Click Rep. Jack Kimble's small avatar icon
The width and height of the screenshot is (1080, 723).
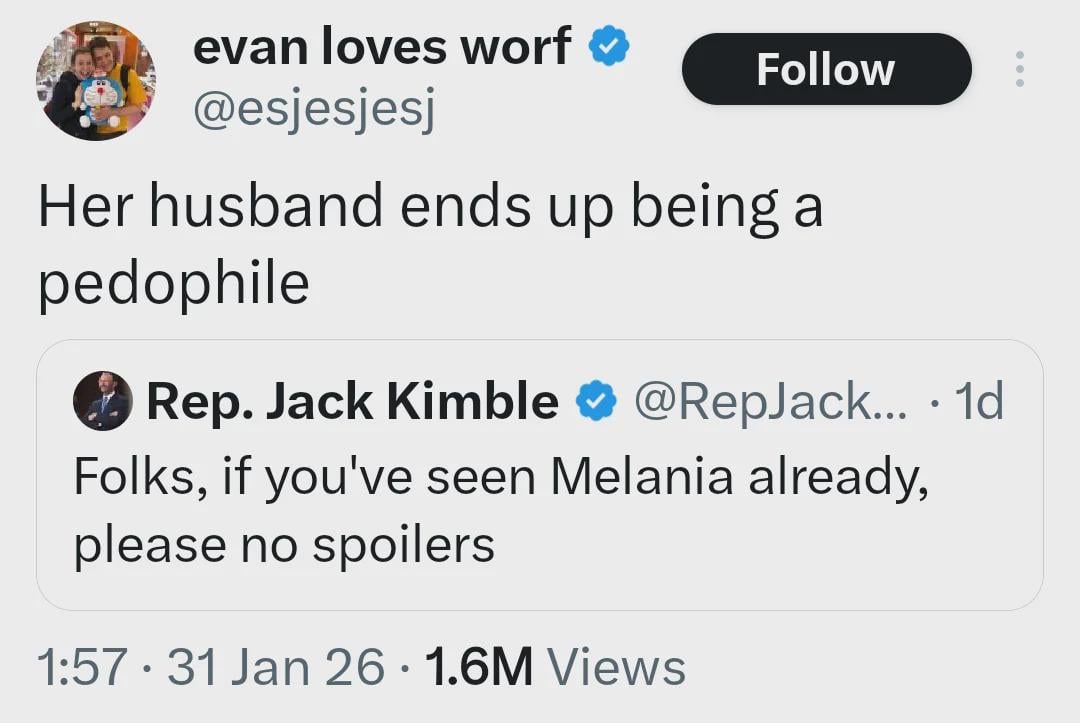point(103,401)
